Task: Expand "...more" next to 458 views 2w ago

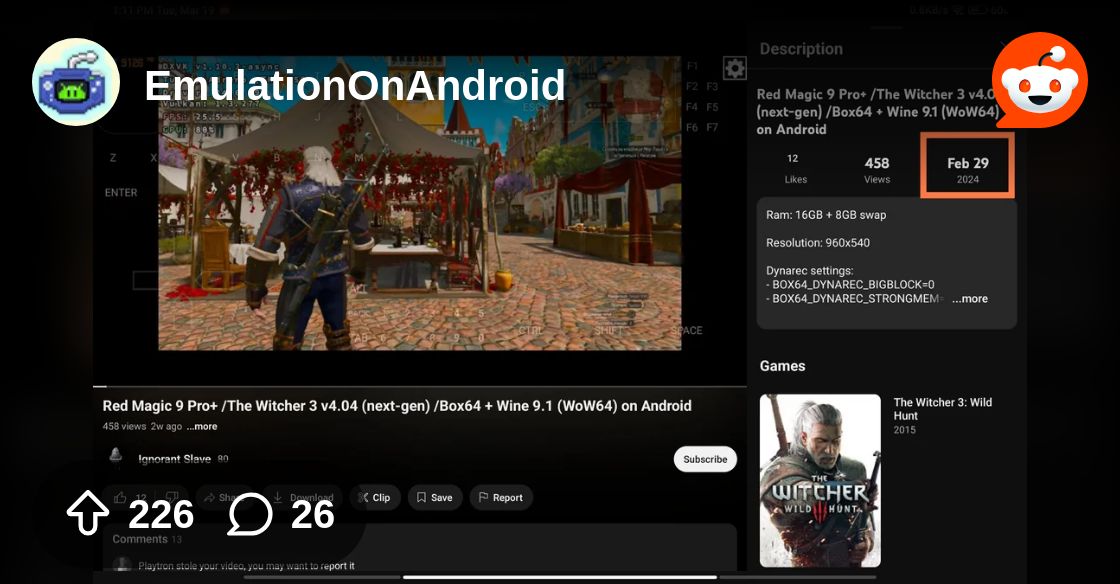Action: coord(201,427)
